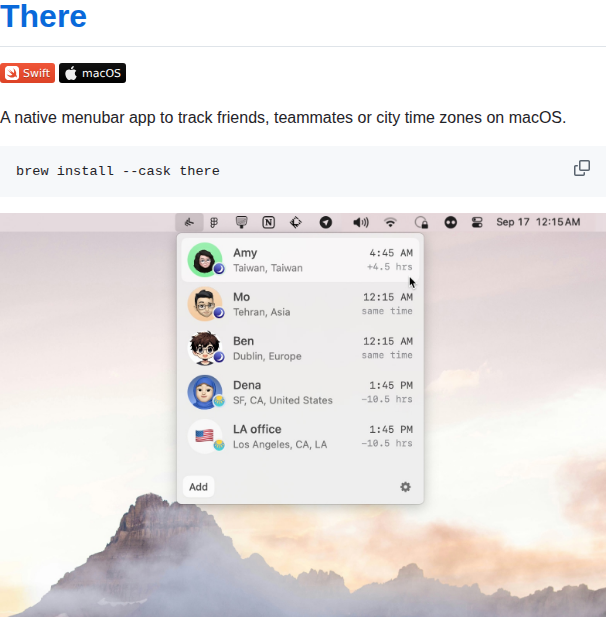Click the night moon badge on Amy's avatar
Image resolution: width=606 pixels, height=618 pixels.
[x=219, y=269]
